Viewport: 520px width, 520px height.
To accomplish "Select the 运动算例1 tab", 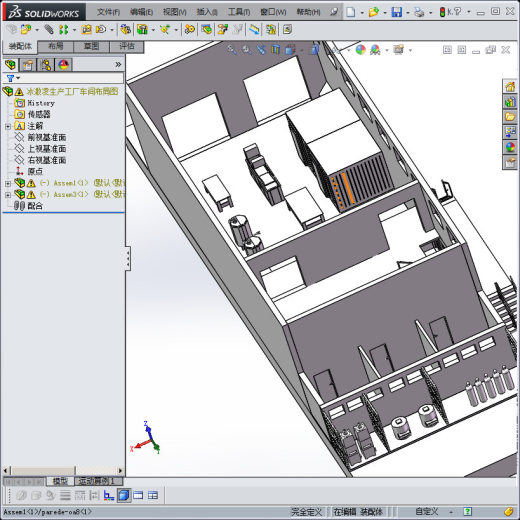I will tap(97, 481).
